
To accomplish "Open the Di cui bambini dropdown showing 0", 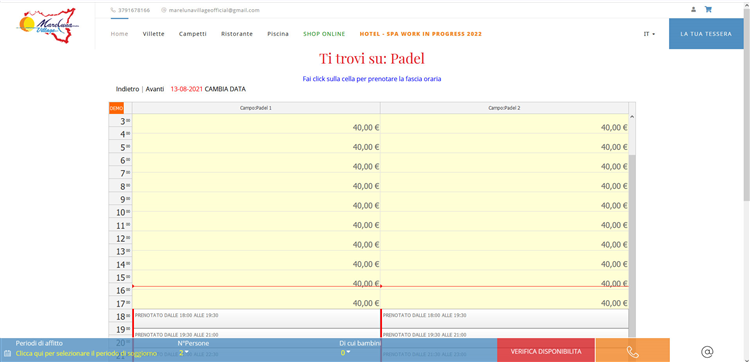I will click(345, 353).
